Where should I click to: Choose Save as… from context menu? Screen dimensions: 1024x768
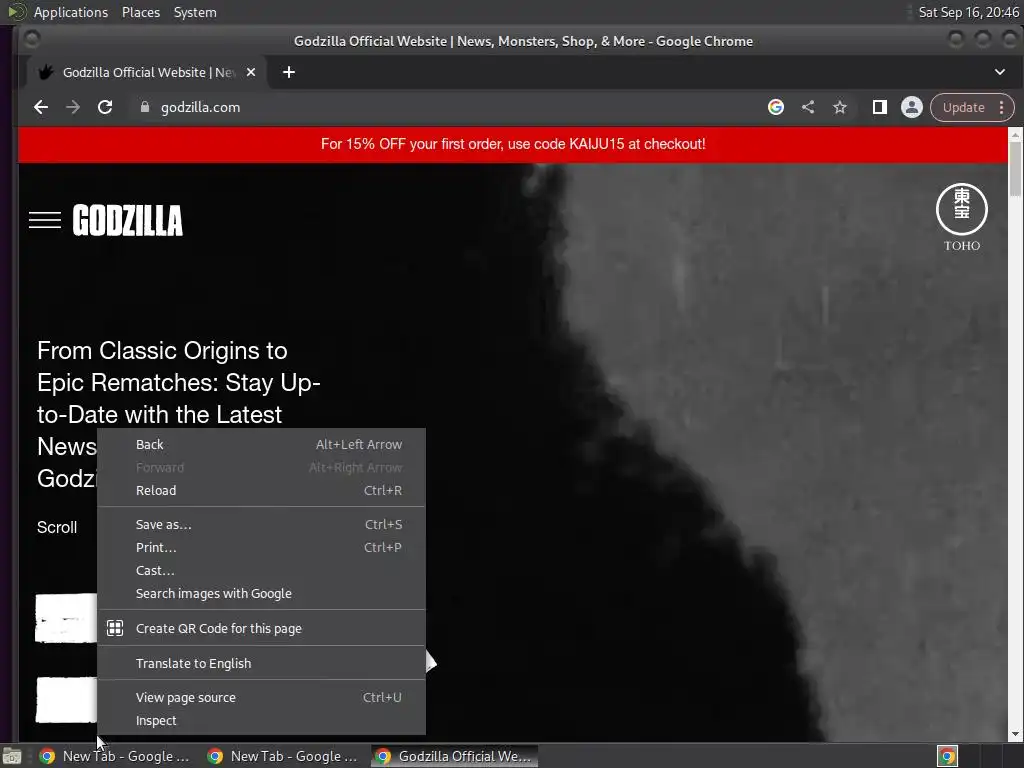pyautogui.click(x=261, y=524)
